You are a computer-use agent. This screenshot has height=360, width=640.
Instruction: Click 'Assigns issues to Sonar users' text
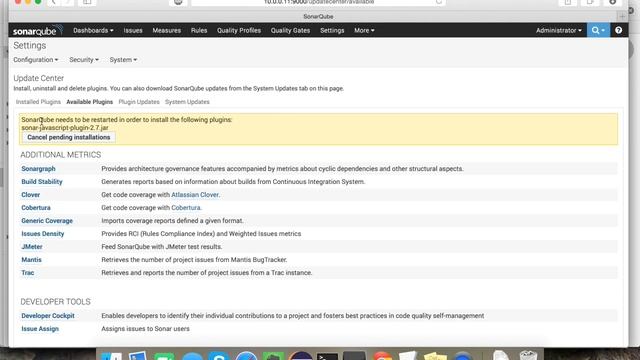pyautogui.click(x=145, y=329)
